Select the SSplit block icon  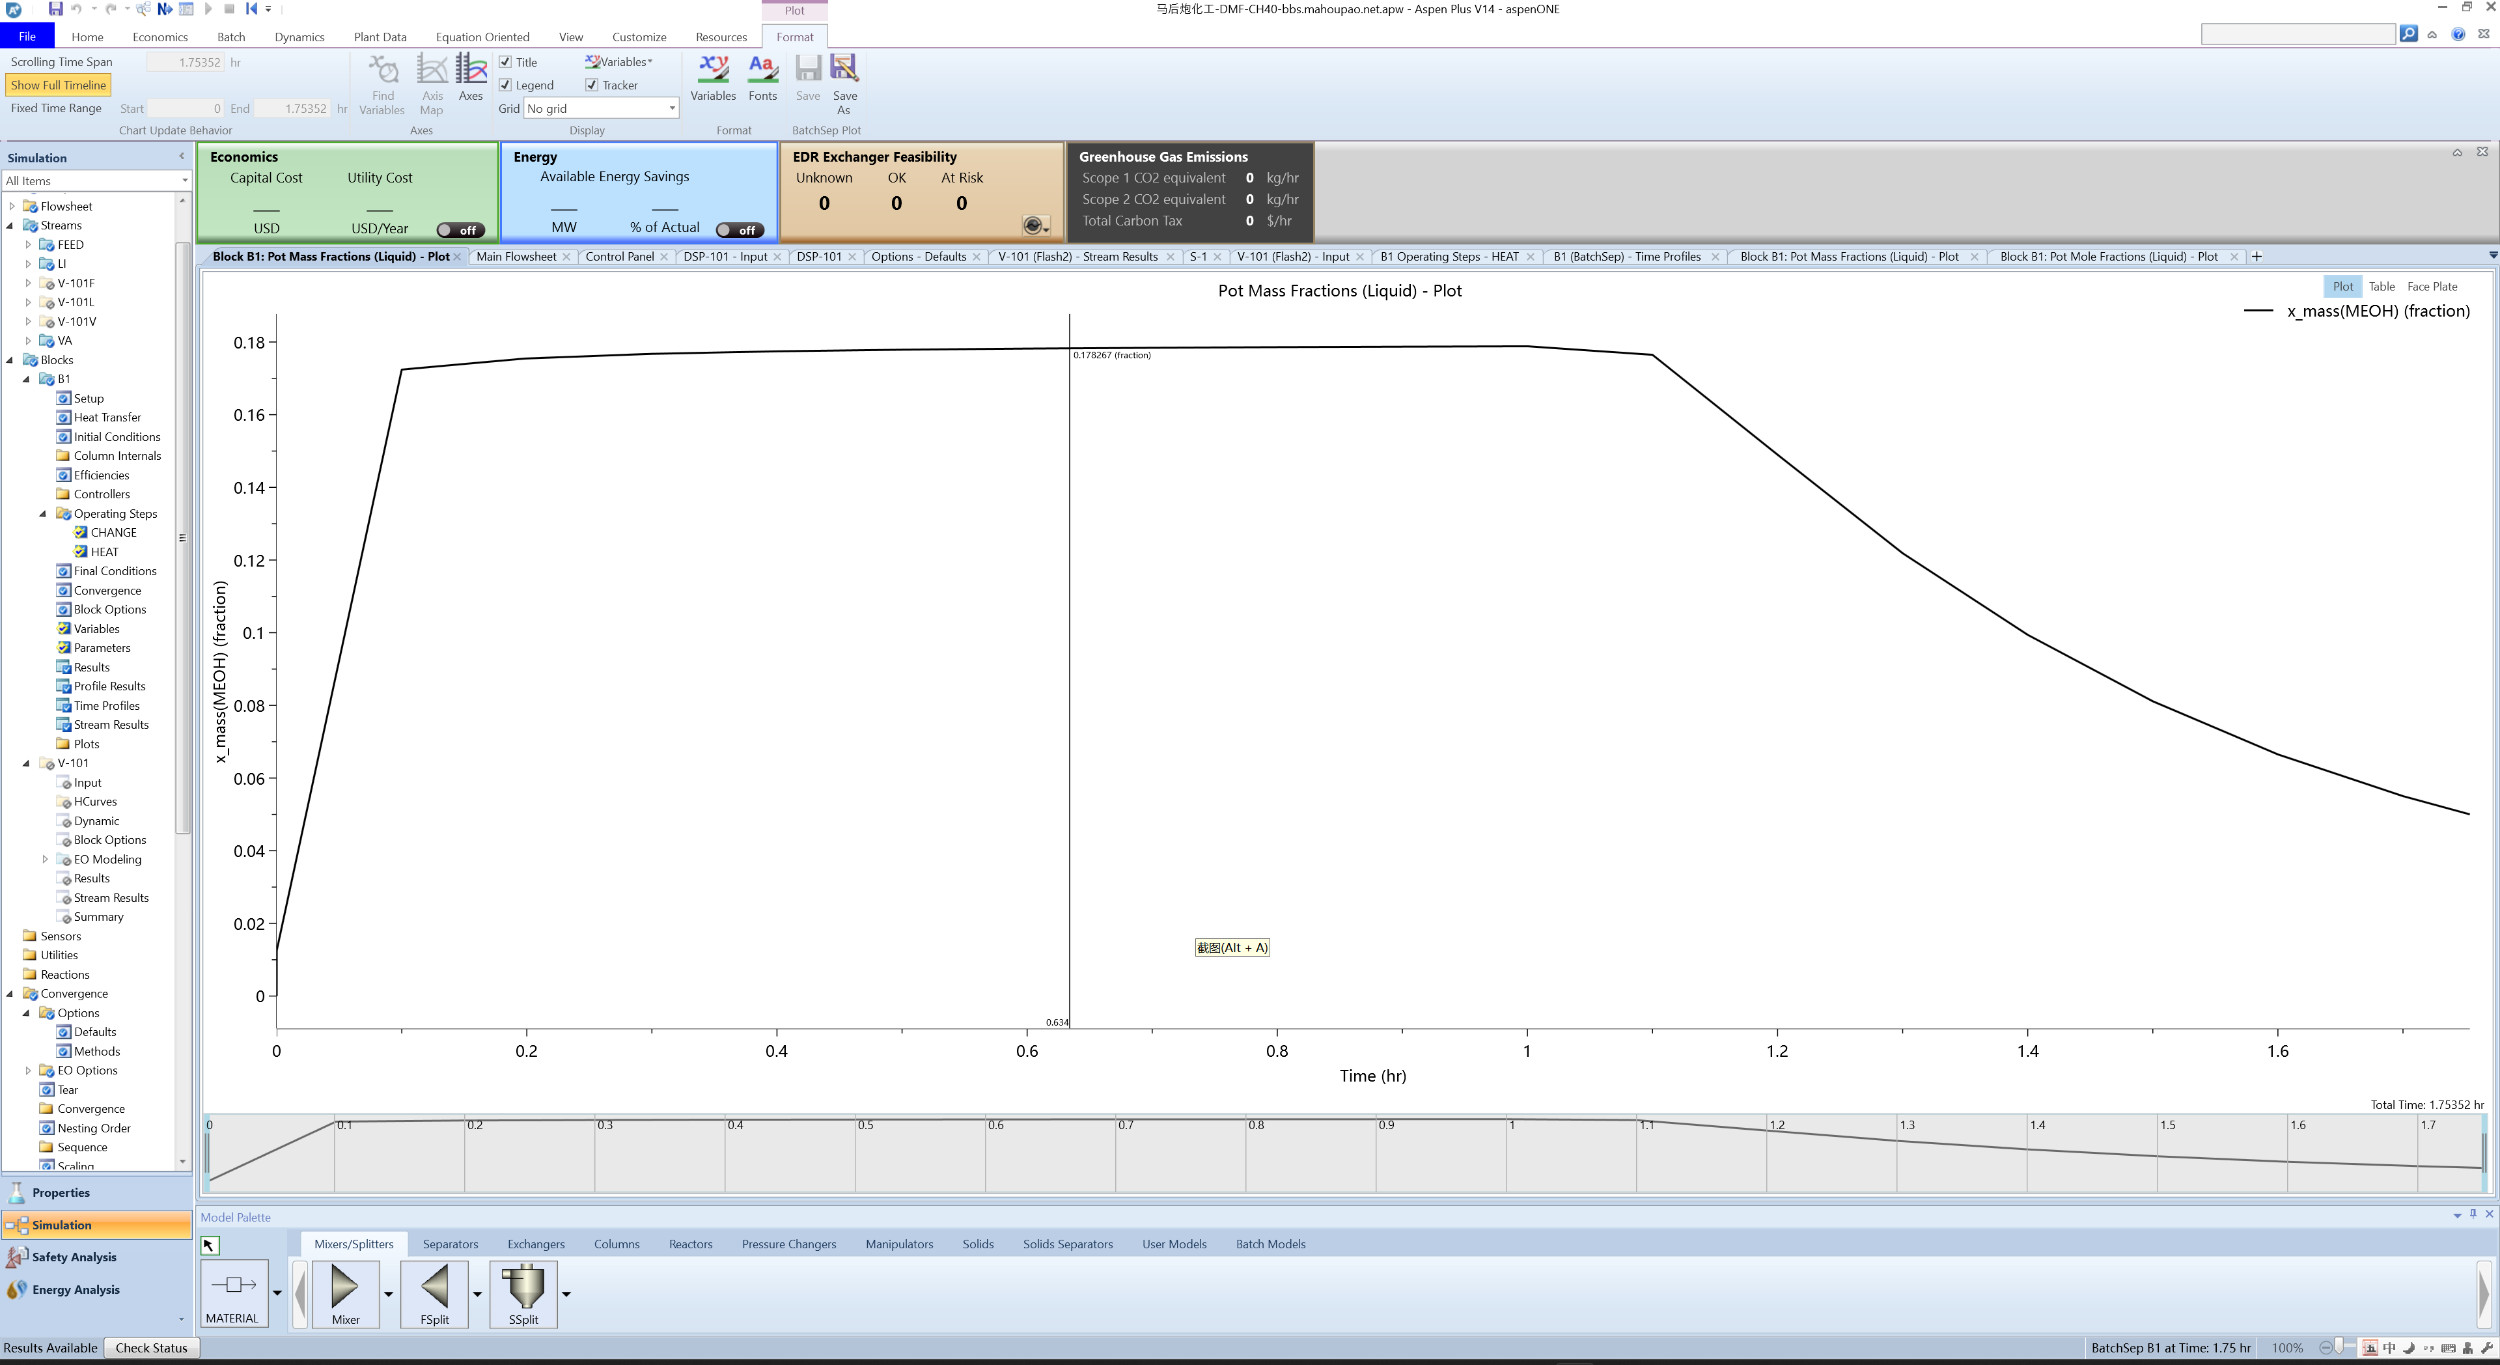point(523,1293)
